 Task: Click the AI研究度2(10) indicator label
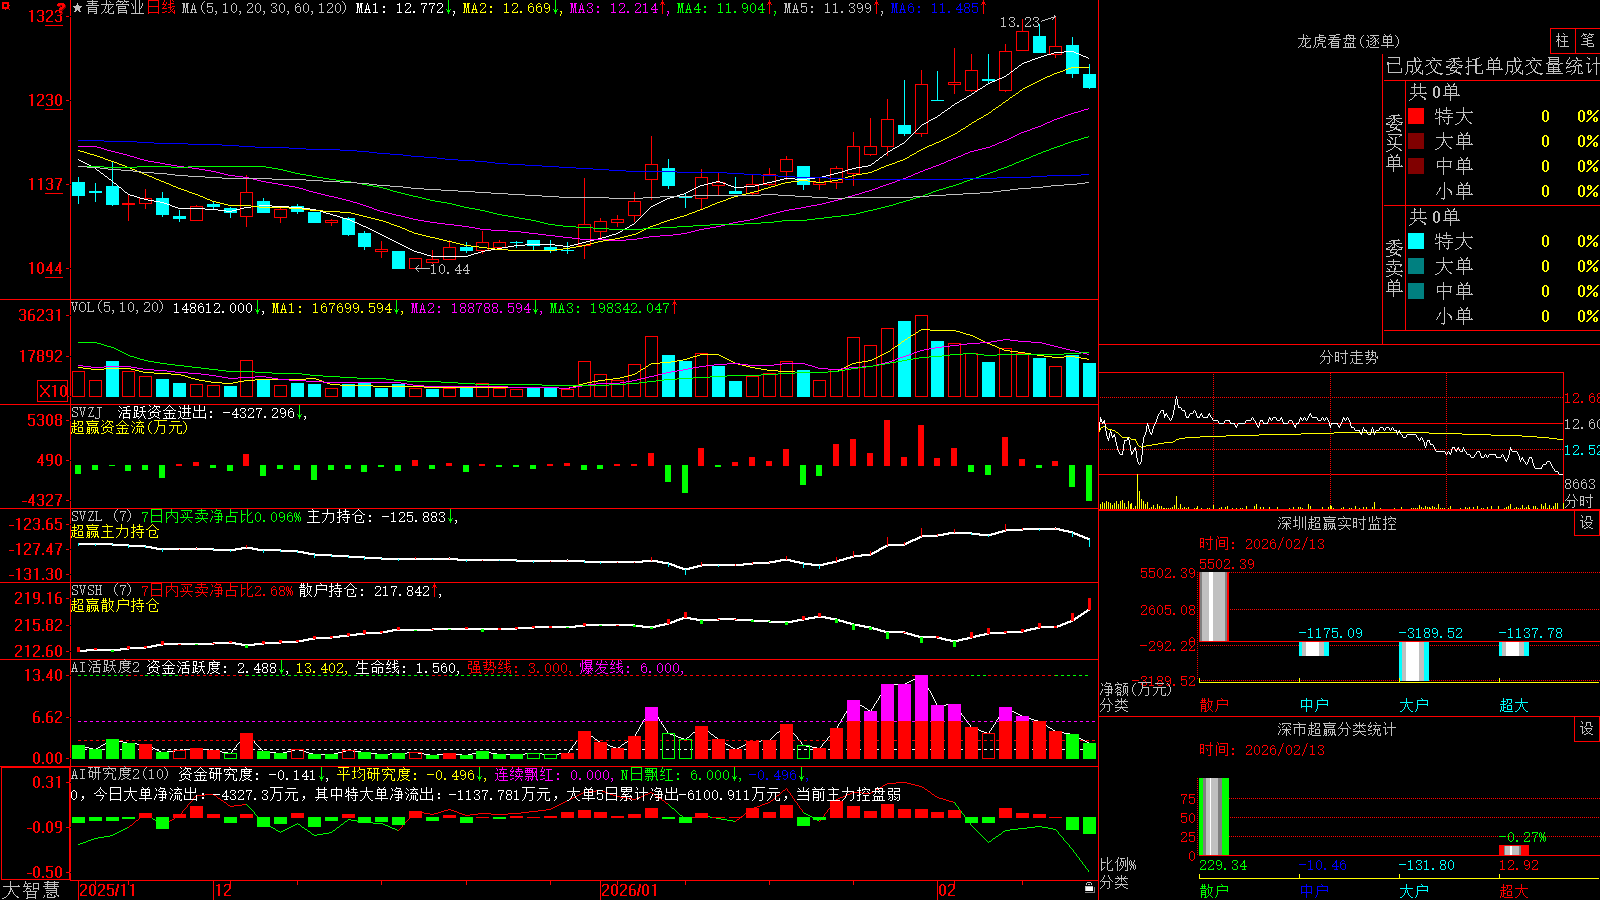(x=121, y=774)
